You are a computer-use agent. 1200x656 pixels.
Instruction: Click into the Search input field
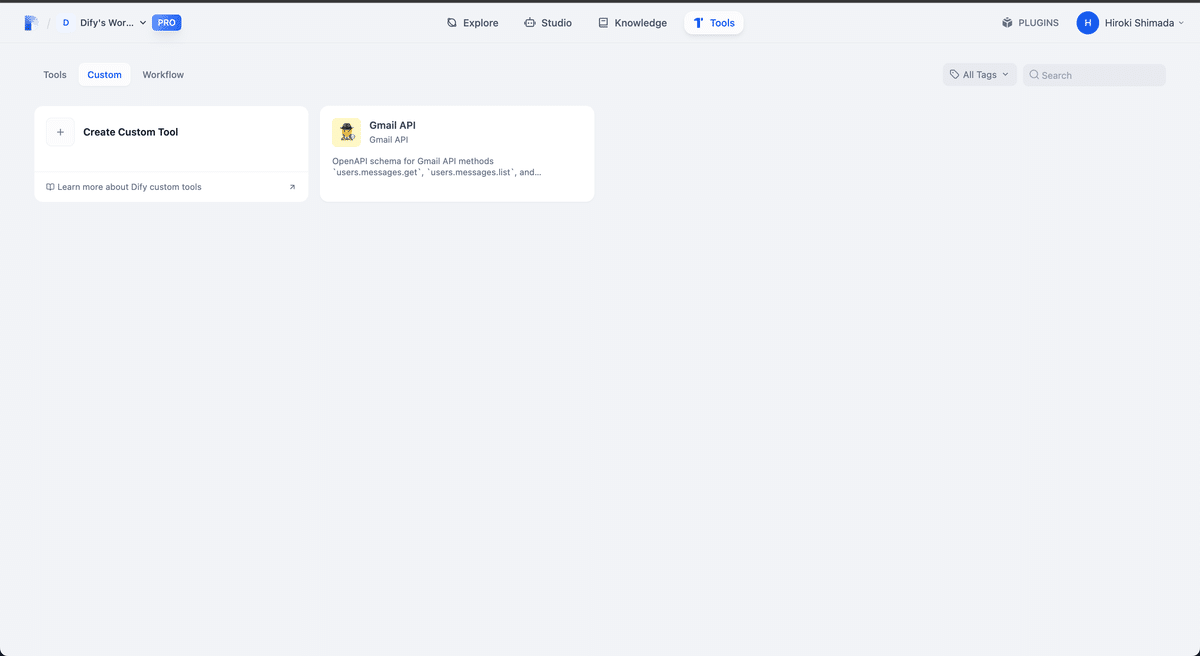pyautogui.click(x=1093, y=74)
